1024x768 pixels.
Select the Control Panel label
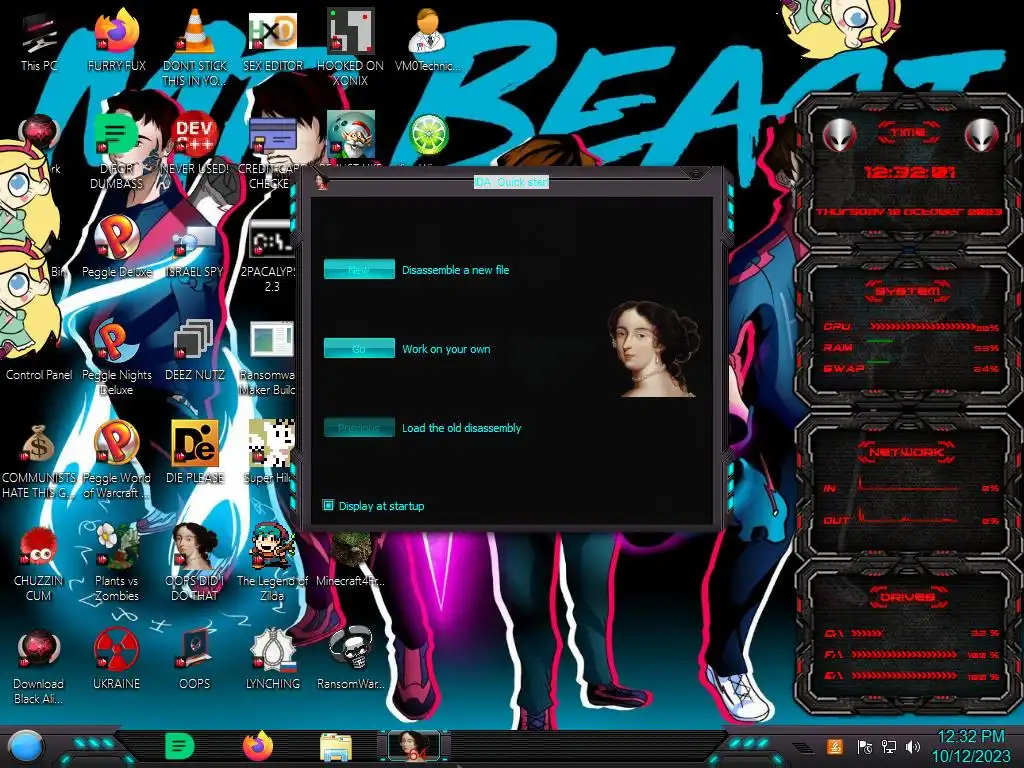click(x=39, y=375)
